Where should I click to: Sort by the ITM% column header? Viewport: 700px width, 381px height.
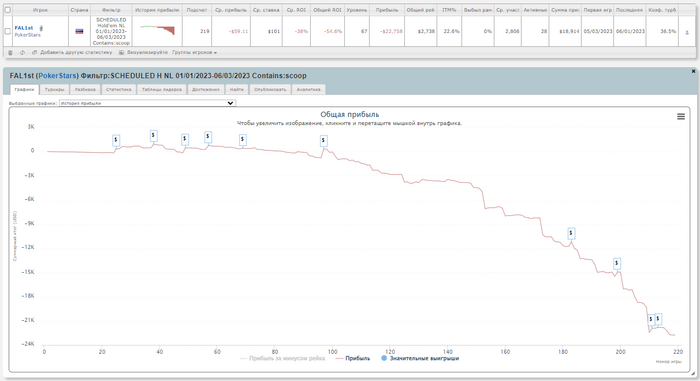coord(449,10)
